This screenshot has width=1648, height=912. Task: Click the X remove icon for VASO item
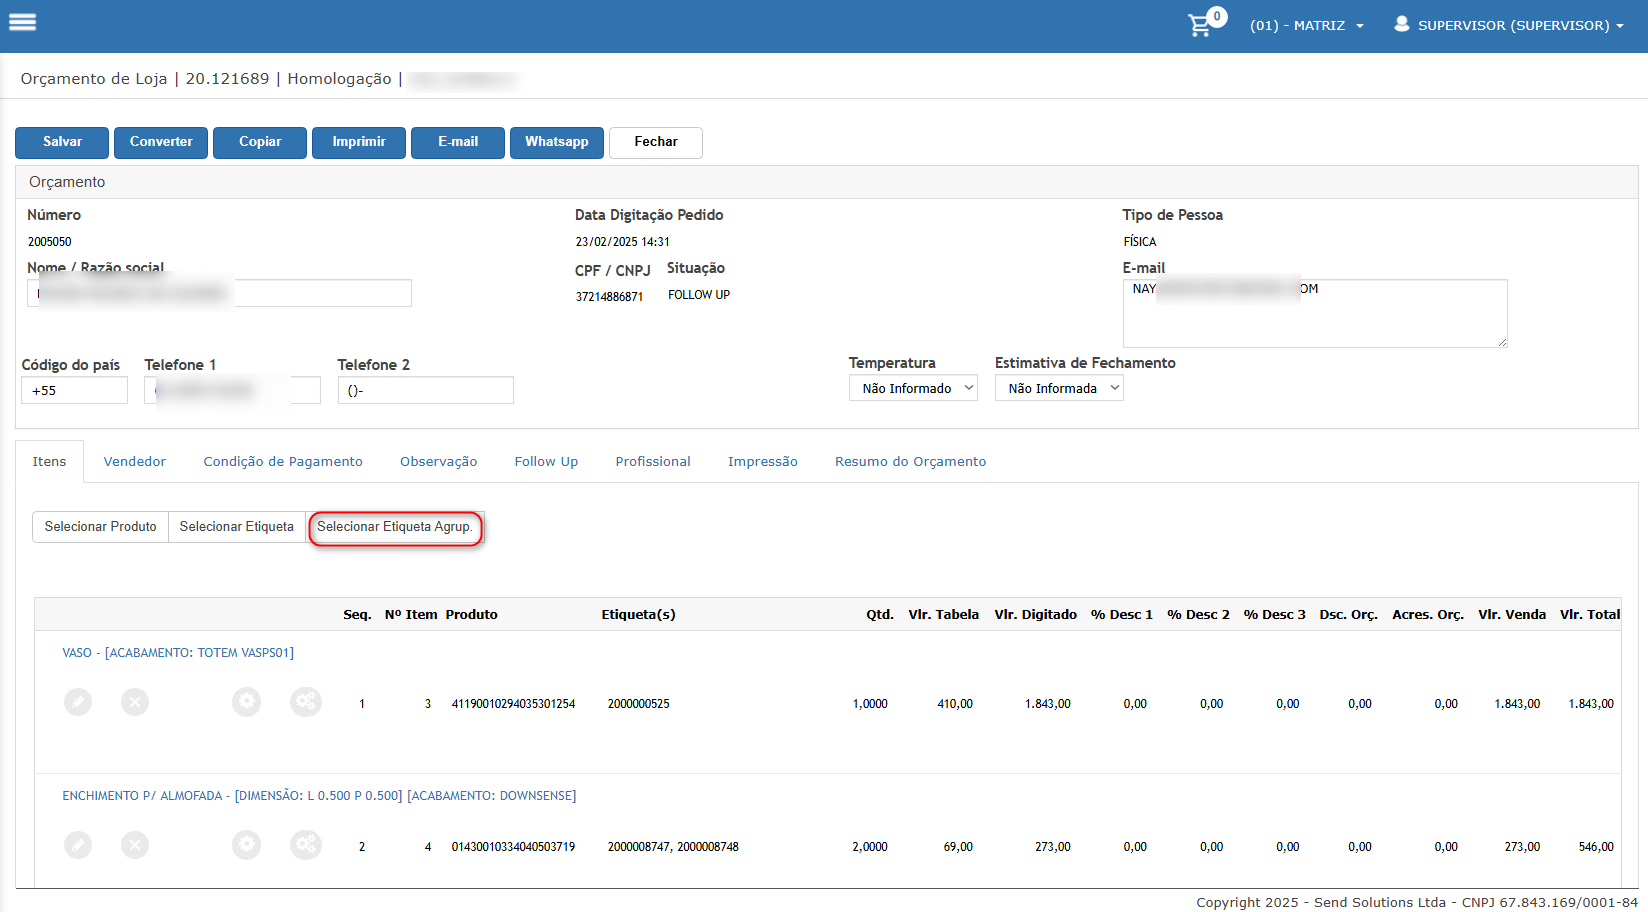click(135, 702)
